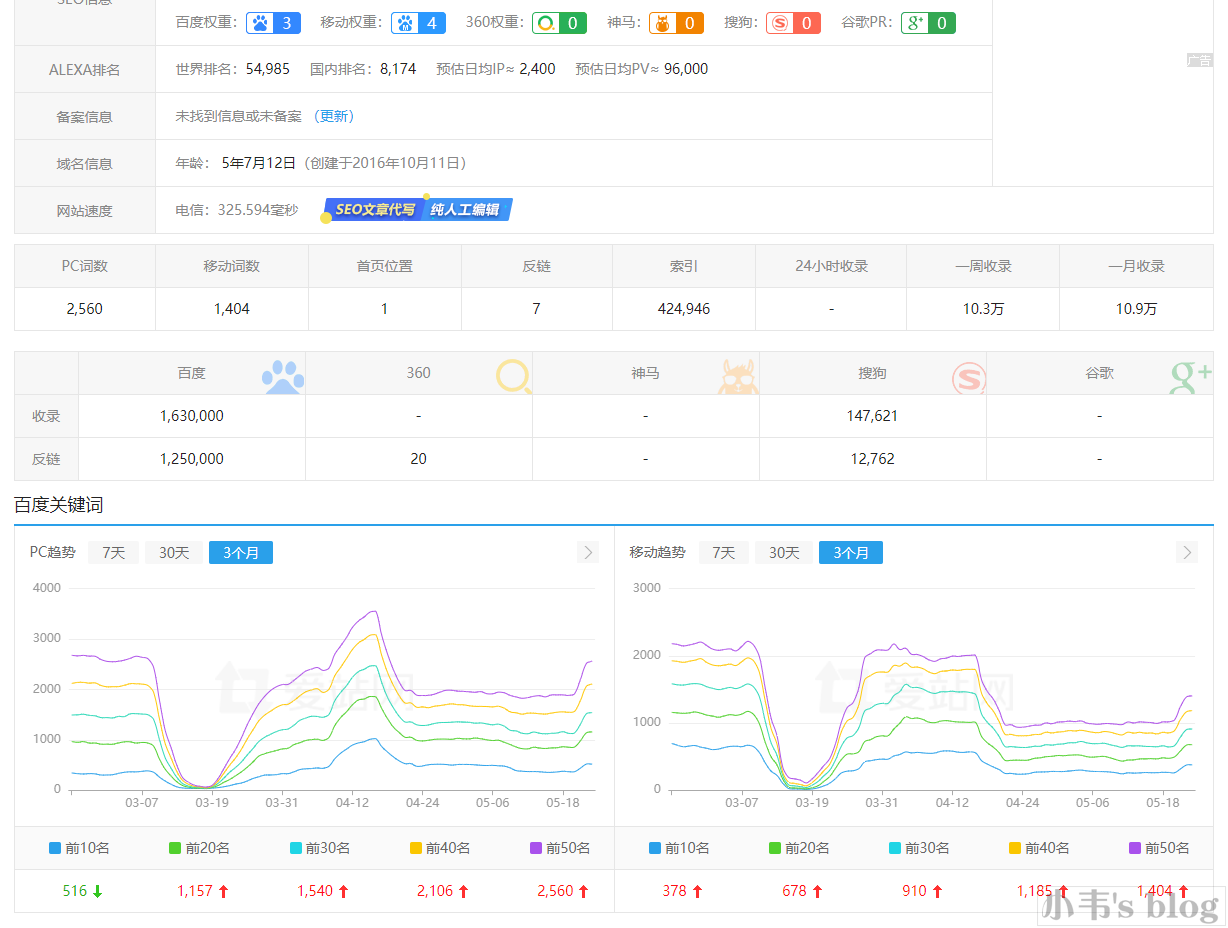Click the 360 weight green badge icon
The height and width of the screenshot is (928, 1228).
click(x=559, y=23)
